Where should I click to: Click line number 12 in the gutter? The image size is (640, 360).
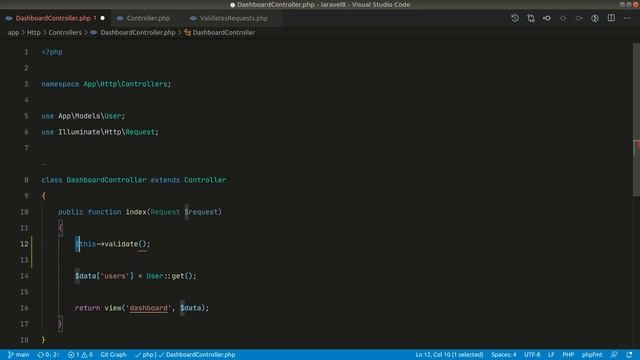pos(24,244)
